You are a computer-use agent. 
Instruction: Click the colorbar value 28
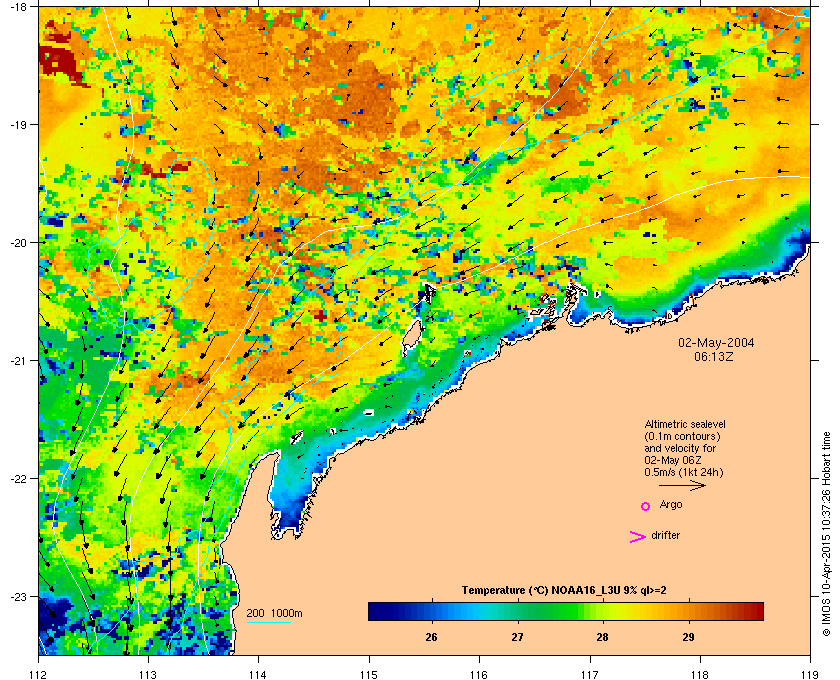point(603,637)
